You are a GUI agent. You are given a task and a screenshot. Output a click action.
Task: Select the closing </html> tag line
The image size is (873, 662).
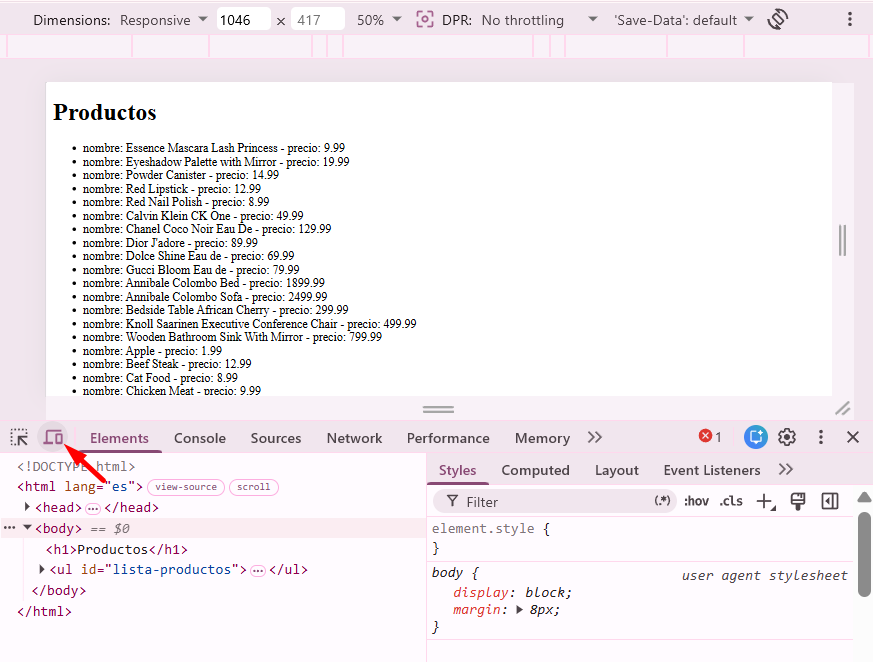[x=45, y=611]
